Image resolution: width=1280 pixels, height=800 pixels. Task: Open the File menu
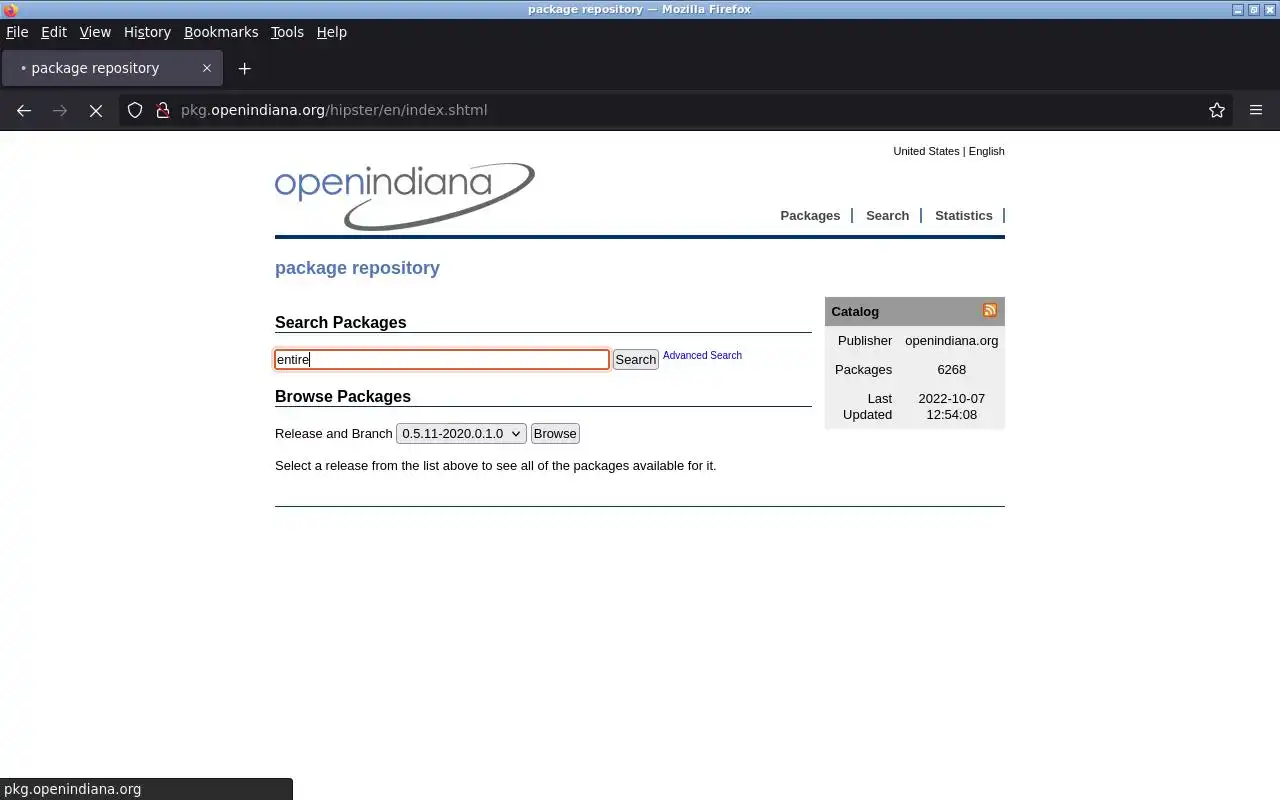(x=17, y=32)
